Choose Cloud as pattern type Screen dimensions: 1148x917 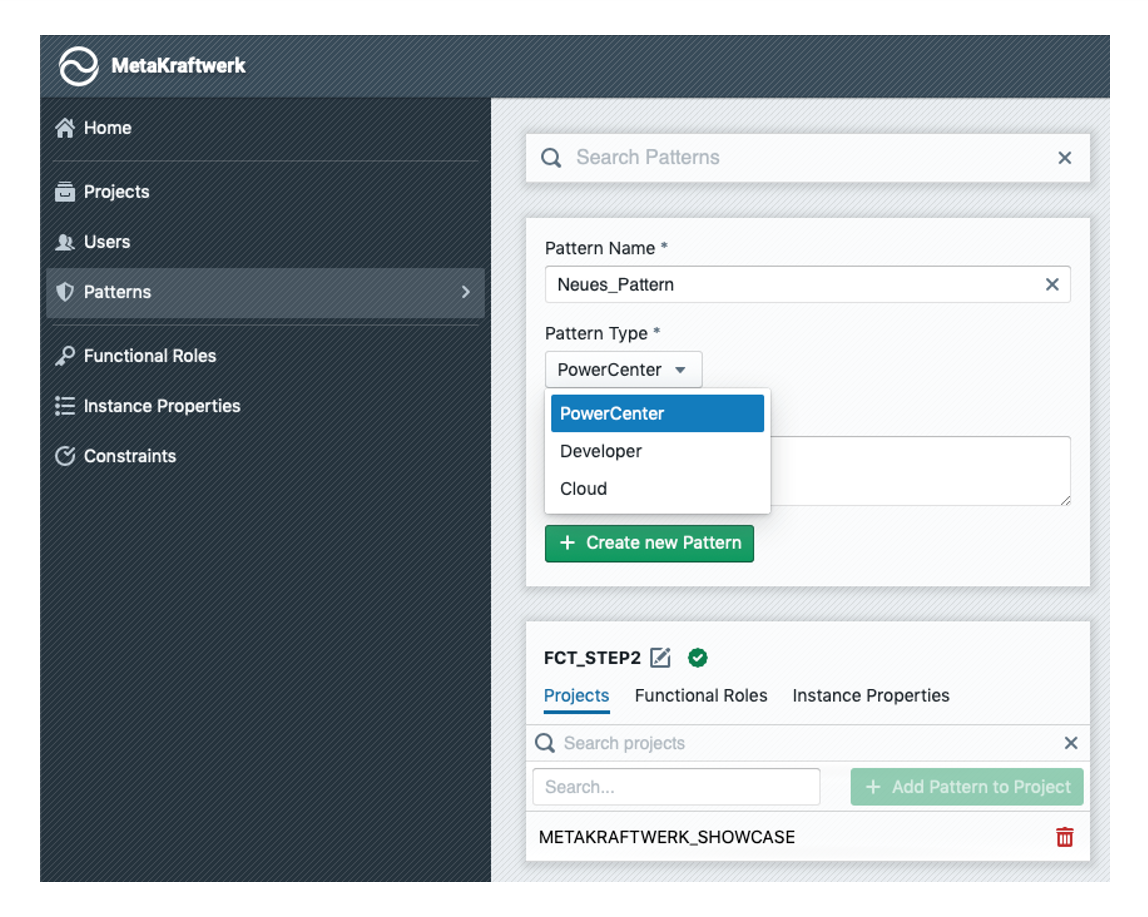(x=584, y=489)
